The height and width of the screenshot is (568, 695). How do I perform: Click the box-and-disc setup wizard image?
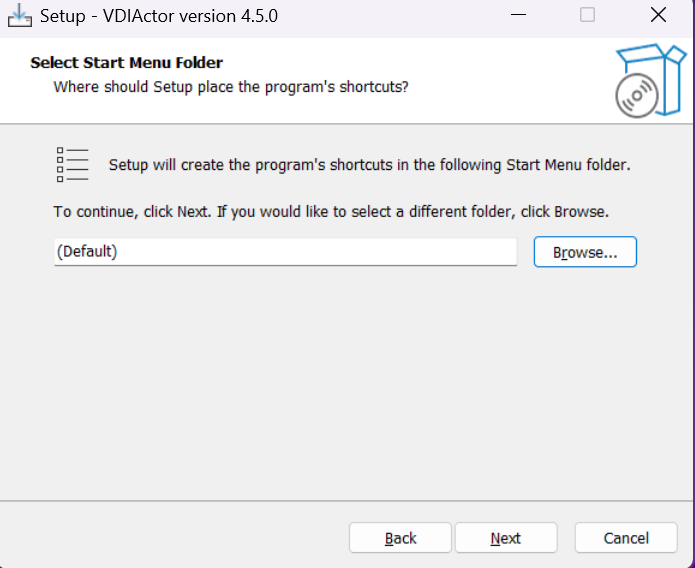click(651, 81)
